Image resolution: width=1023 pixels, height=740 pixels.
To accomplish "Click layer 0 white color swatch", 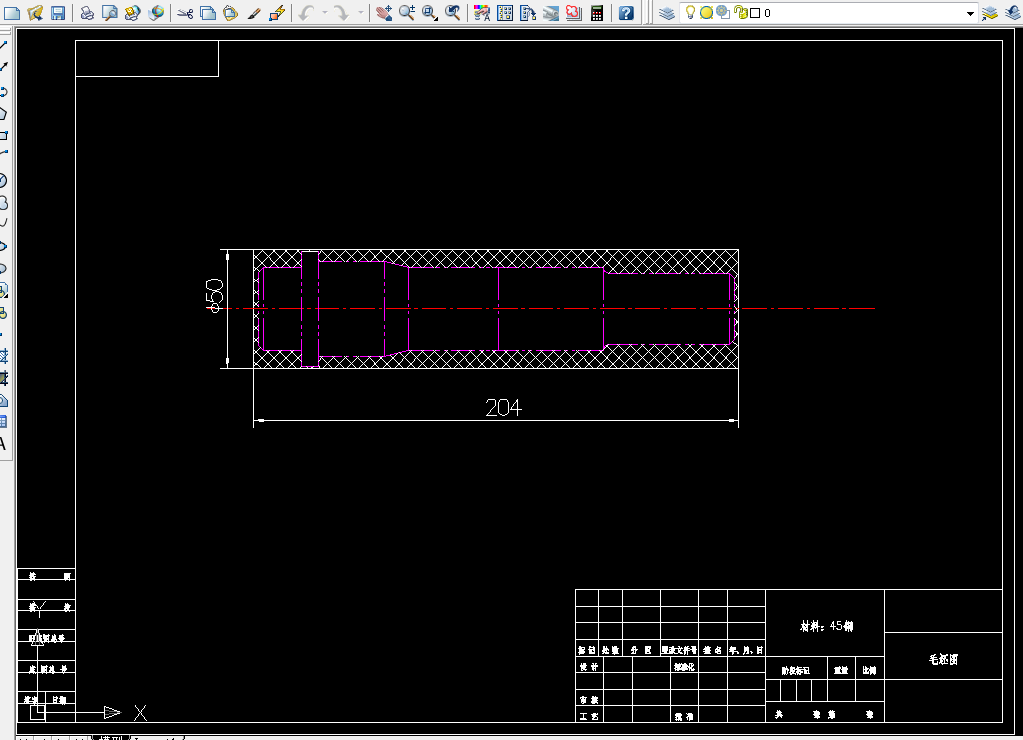I will (x=756, y=13).
